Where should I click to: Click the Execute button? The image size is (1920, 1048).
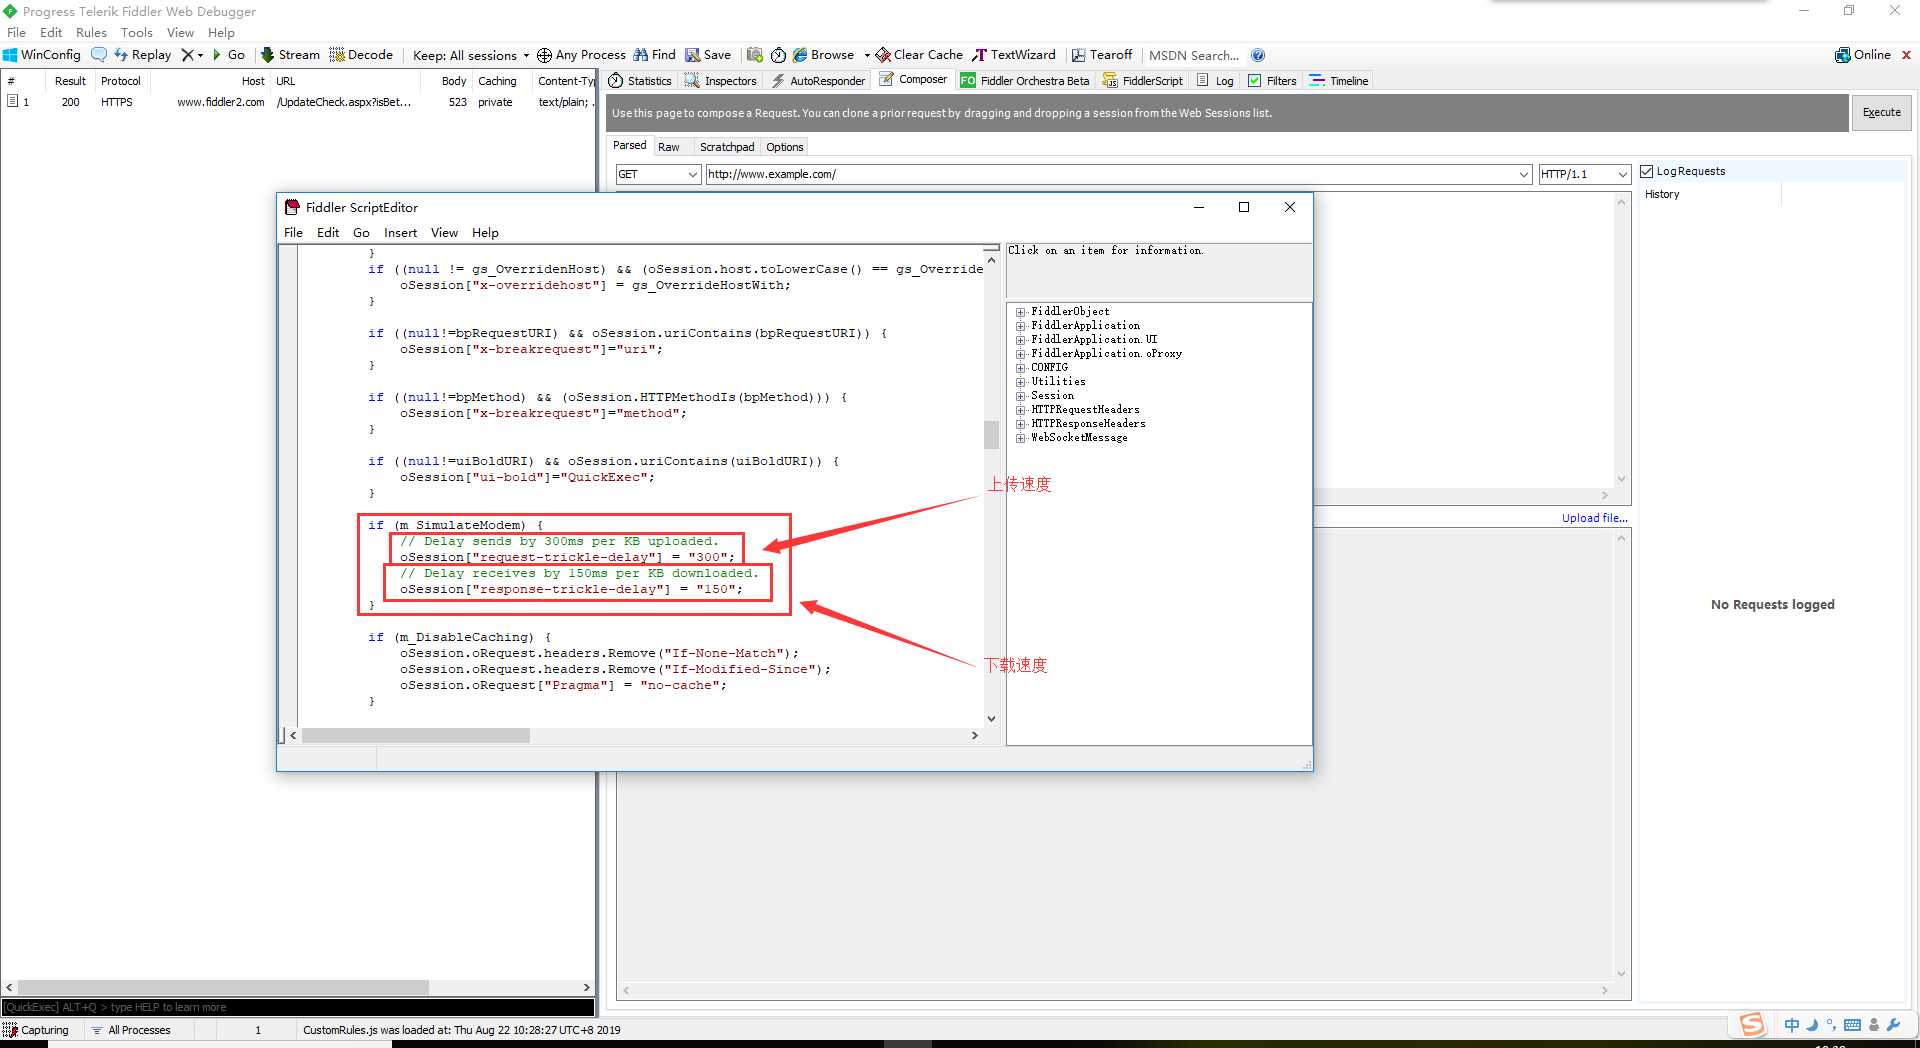[1881, 113]
